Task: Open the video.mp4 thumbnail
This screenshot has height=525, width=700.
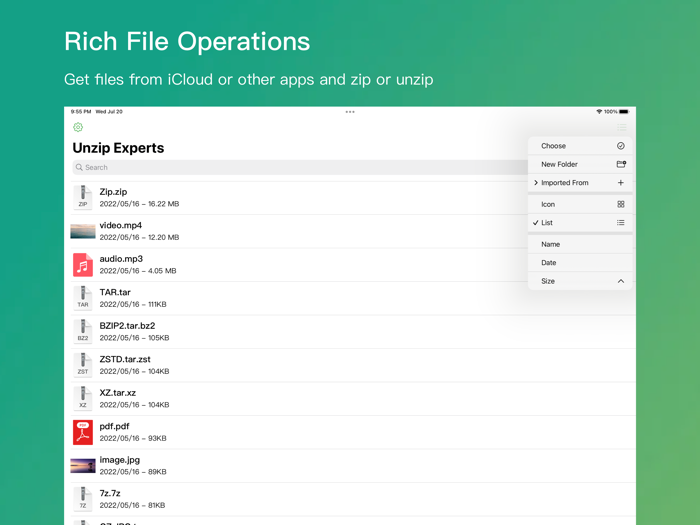Action: tap(83, 231)
